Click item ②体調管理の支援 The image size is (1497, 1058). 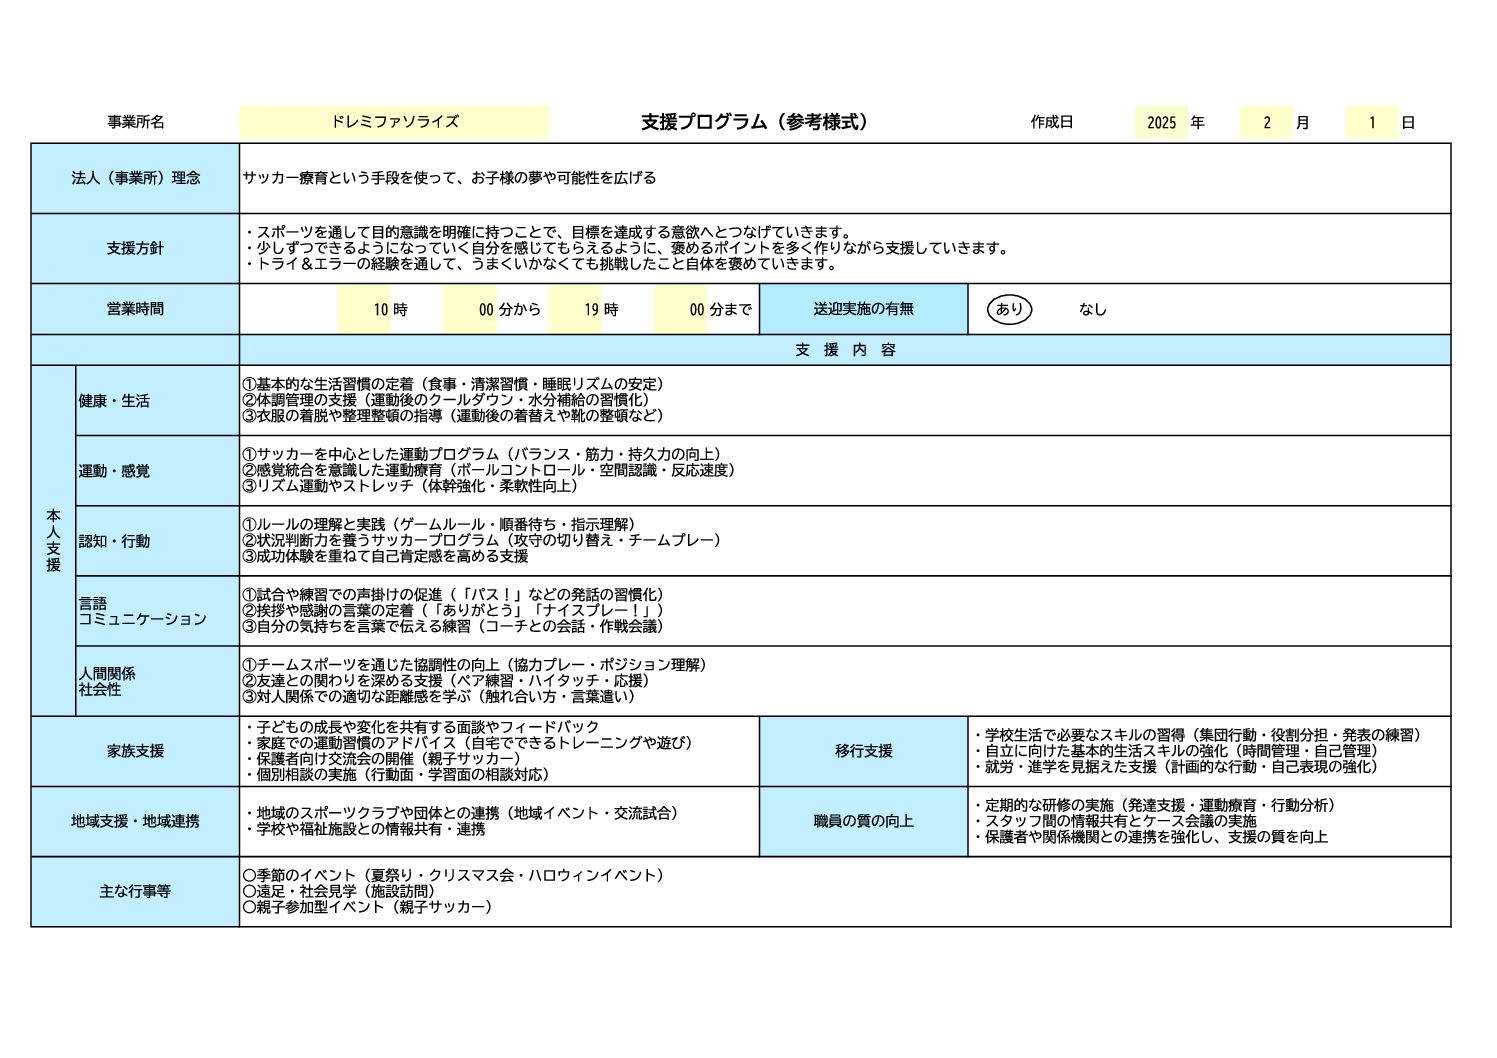point(446,400)
